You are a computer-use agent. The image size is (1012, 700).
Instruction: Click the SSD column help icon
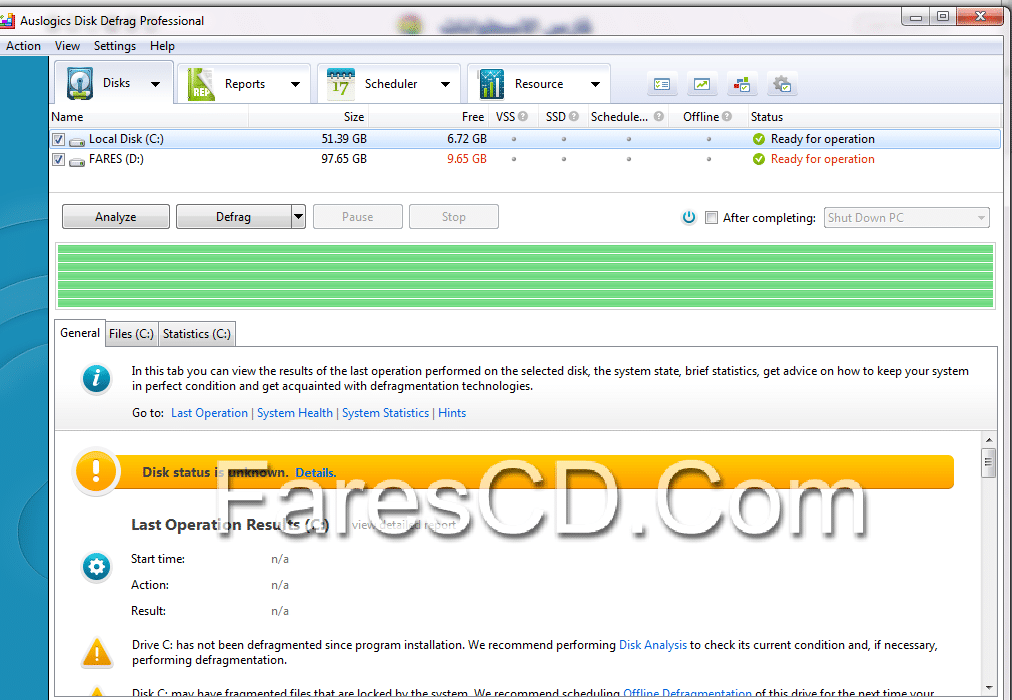[574, 116]
